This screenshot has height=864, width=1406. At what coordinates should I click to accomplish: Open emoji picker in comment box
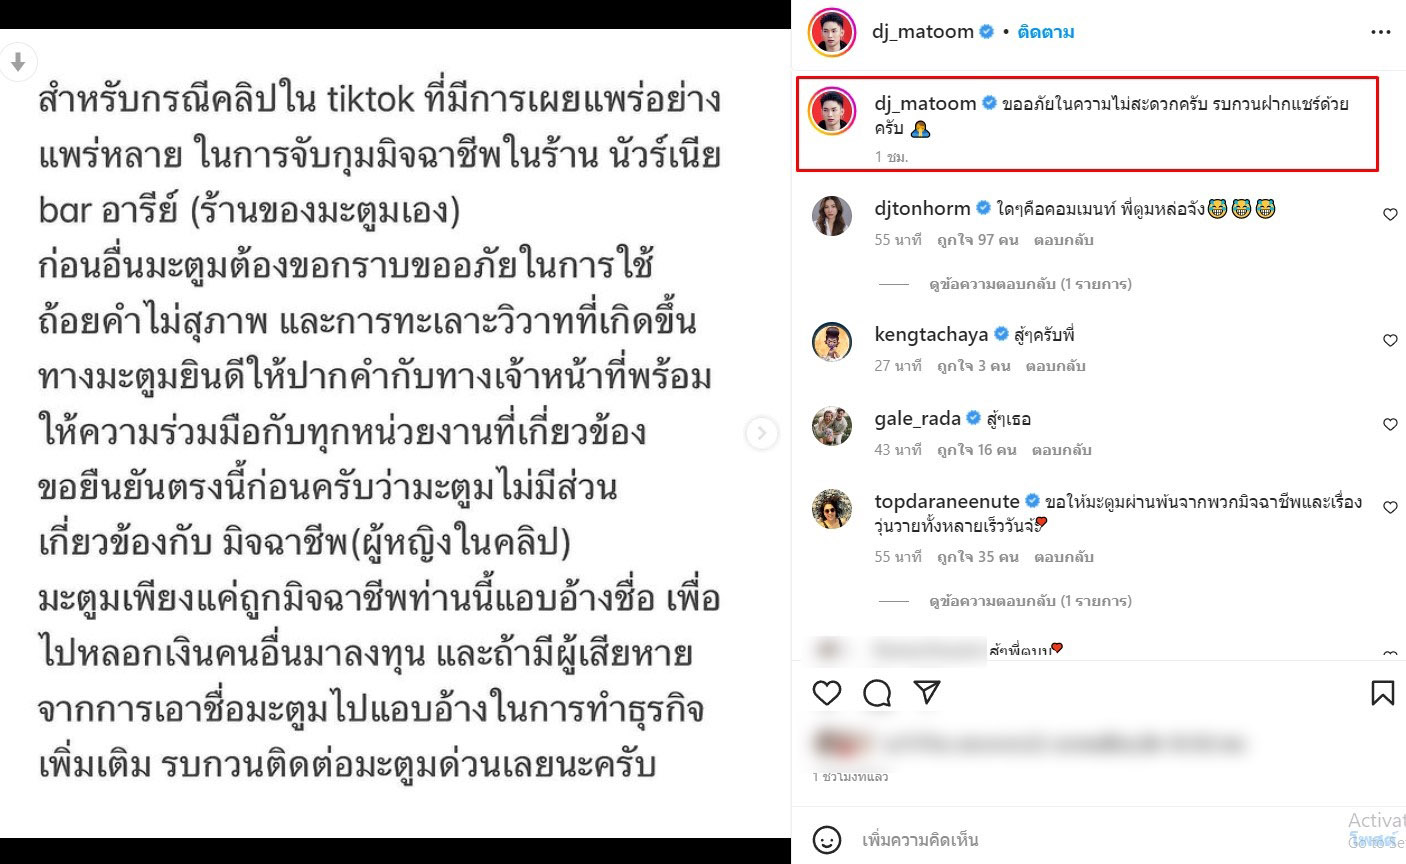(827, 840)
